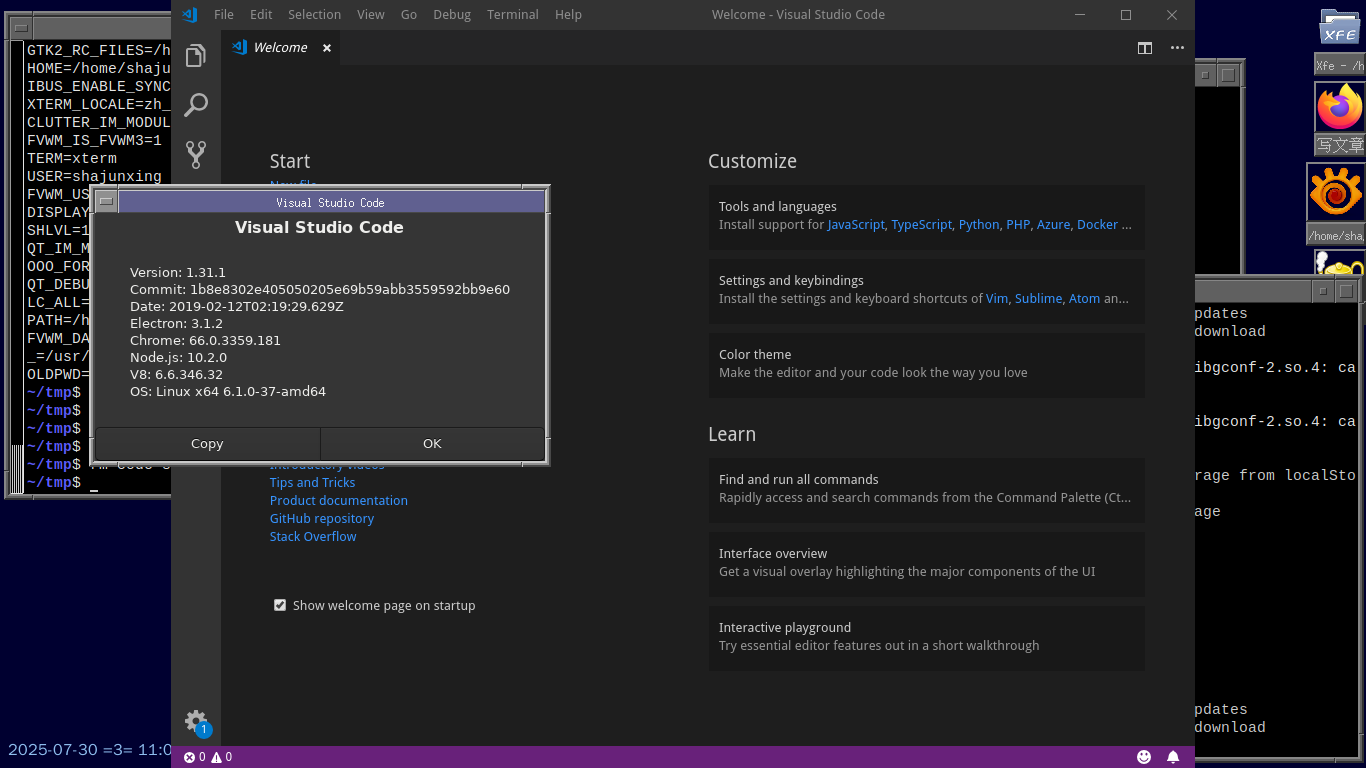Open the notifications bell in status bar
1366x768 pixels.
(x=1173, y=757)
